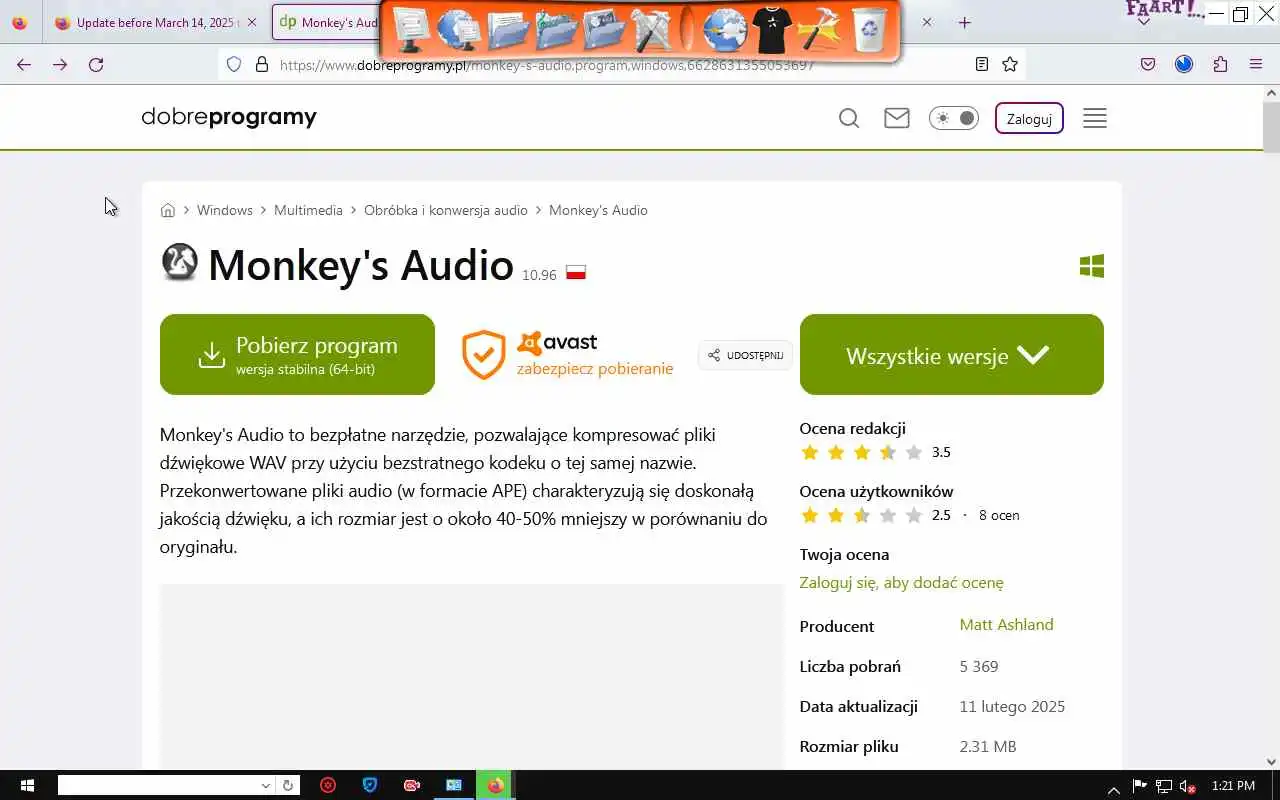The height and width of the screenshot is (800, 1280).
Task: Click the Monkey's Audio program logo icon
Action: [180, 262]
